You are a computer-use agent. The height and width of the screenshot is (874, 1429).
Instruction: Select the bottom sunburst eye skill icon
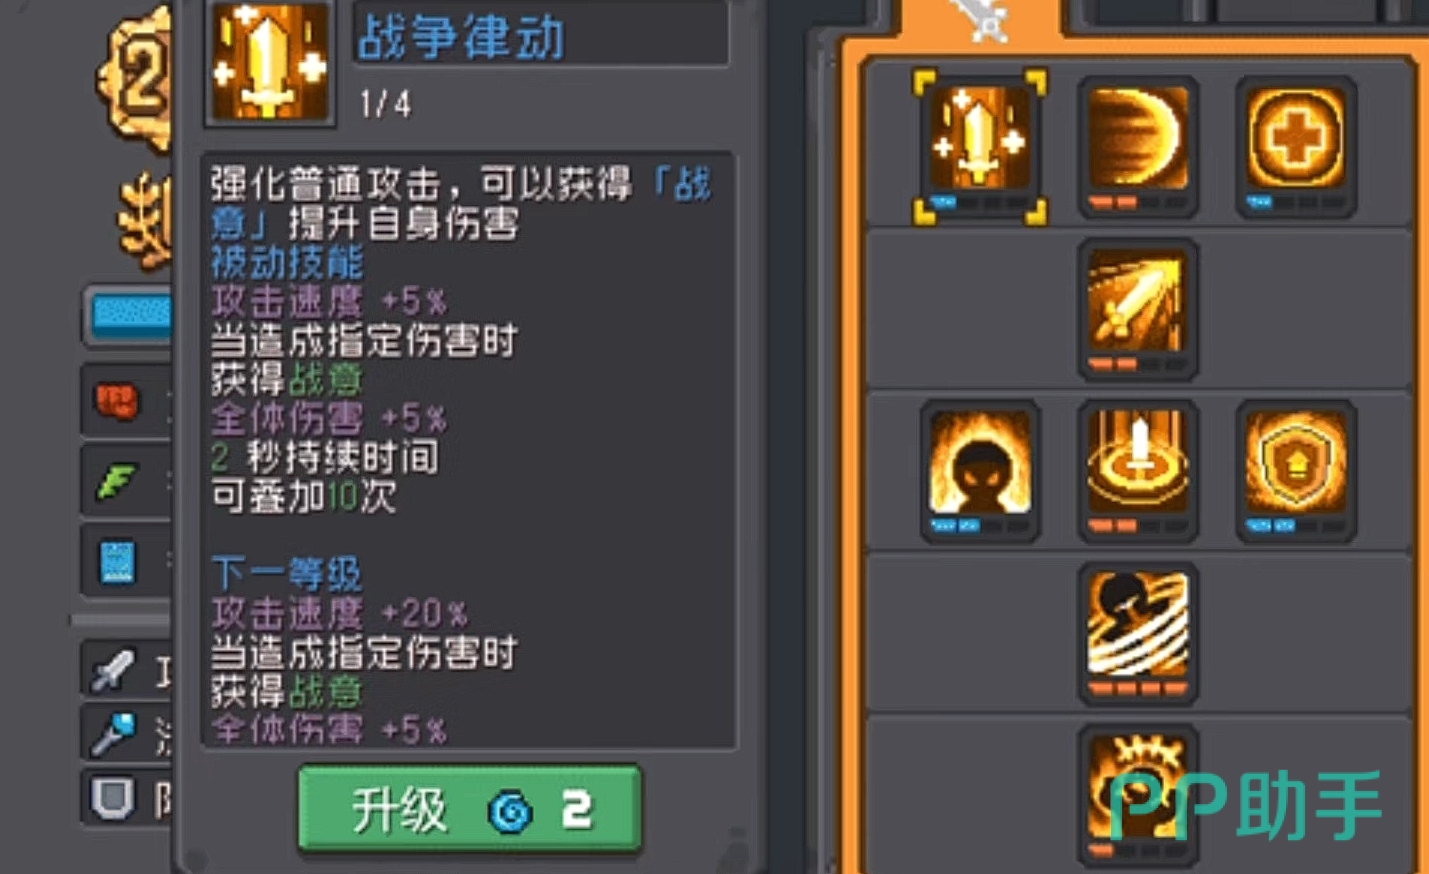click(1137, 795)
